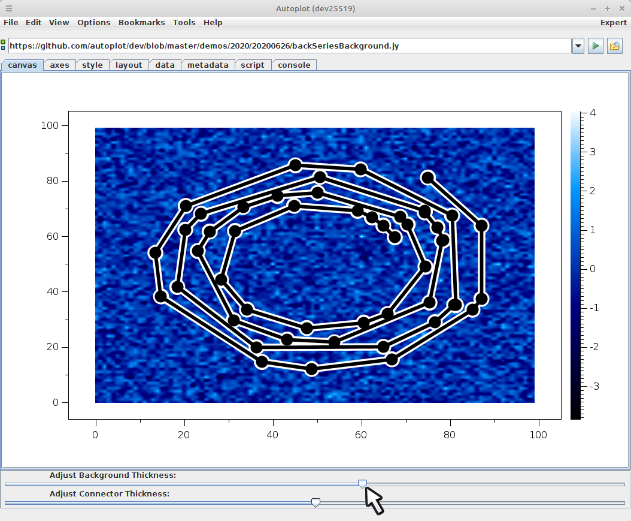Click y-axis label 80
This screenshot has width=631, height=521.
click(52, 181)
